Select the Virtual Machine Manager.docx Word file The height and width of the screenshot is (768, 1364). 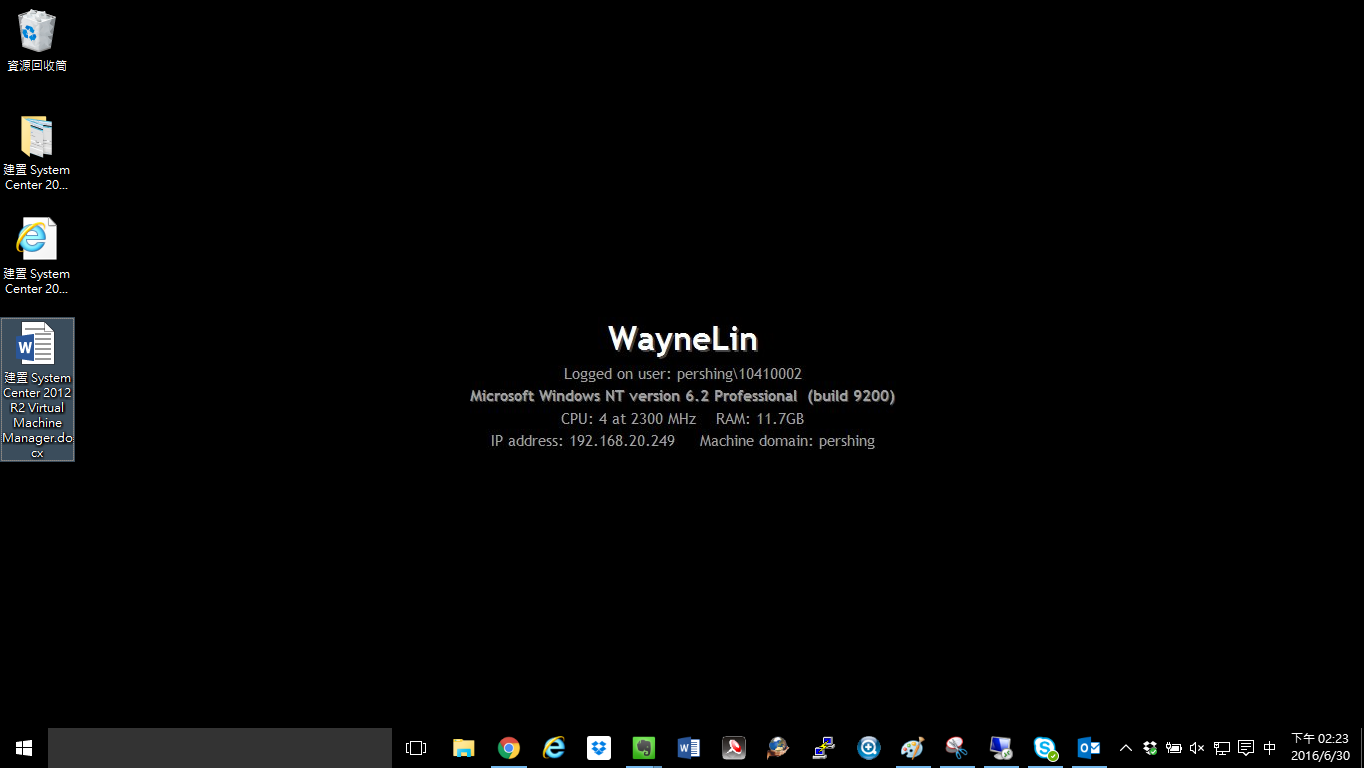(x=37, y=389)
